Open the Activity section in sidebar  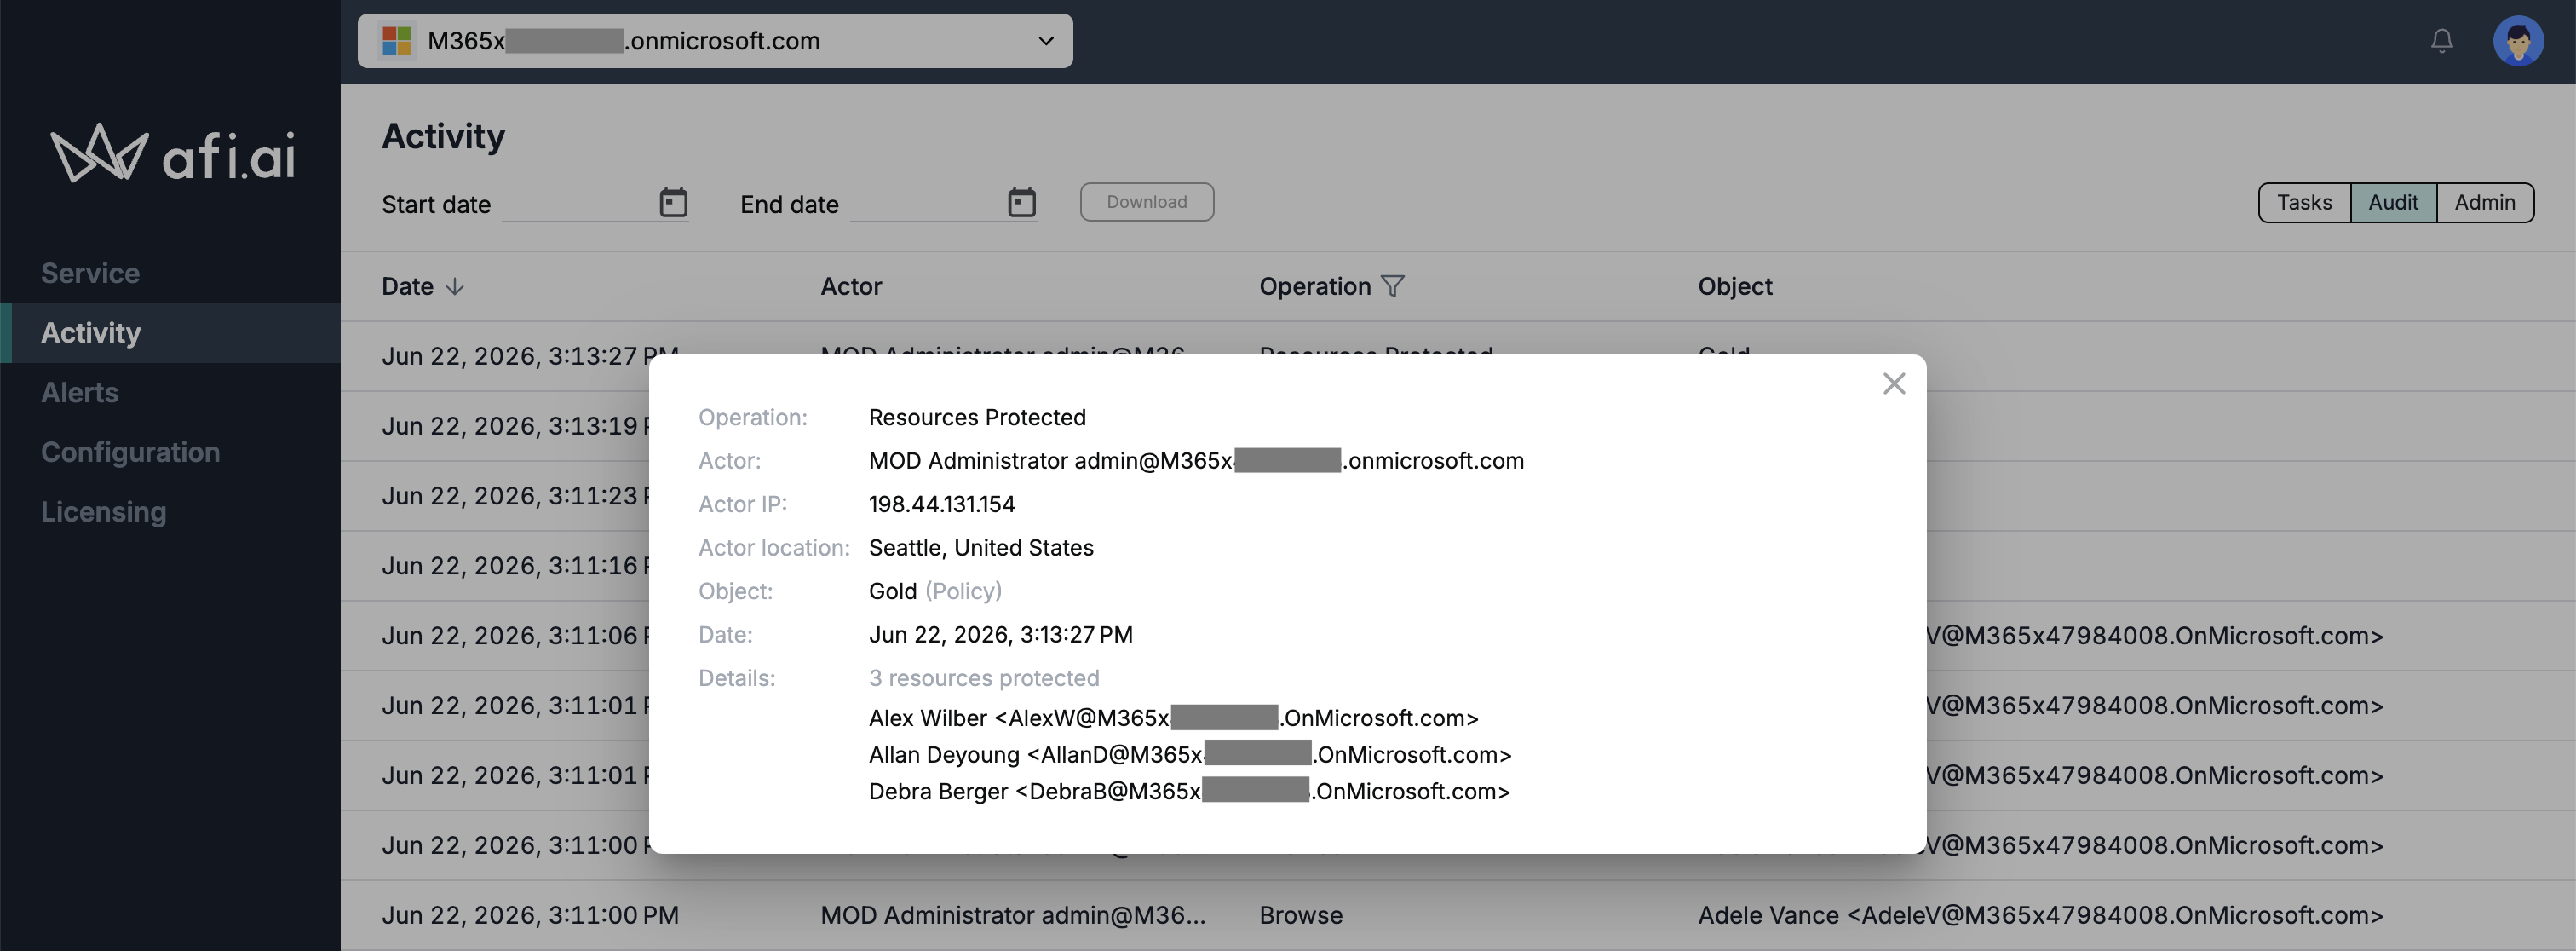[170, 333]
